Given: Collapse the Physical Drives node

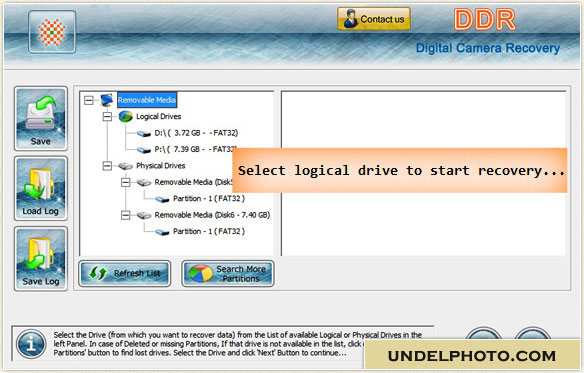Looking at the screenshot, I should coord(107,166).
